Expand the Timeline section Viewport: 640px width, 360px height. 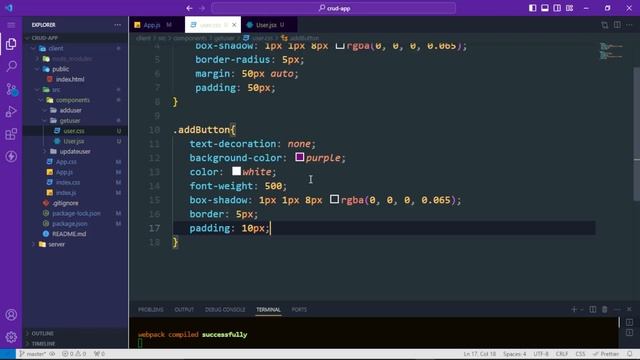point(75,344)
